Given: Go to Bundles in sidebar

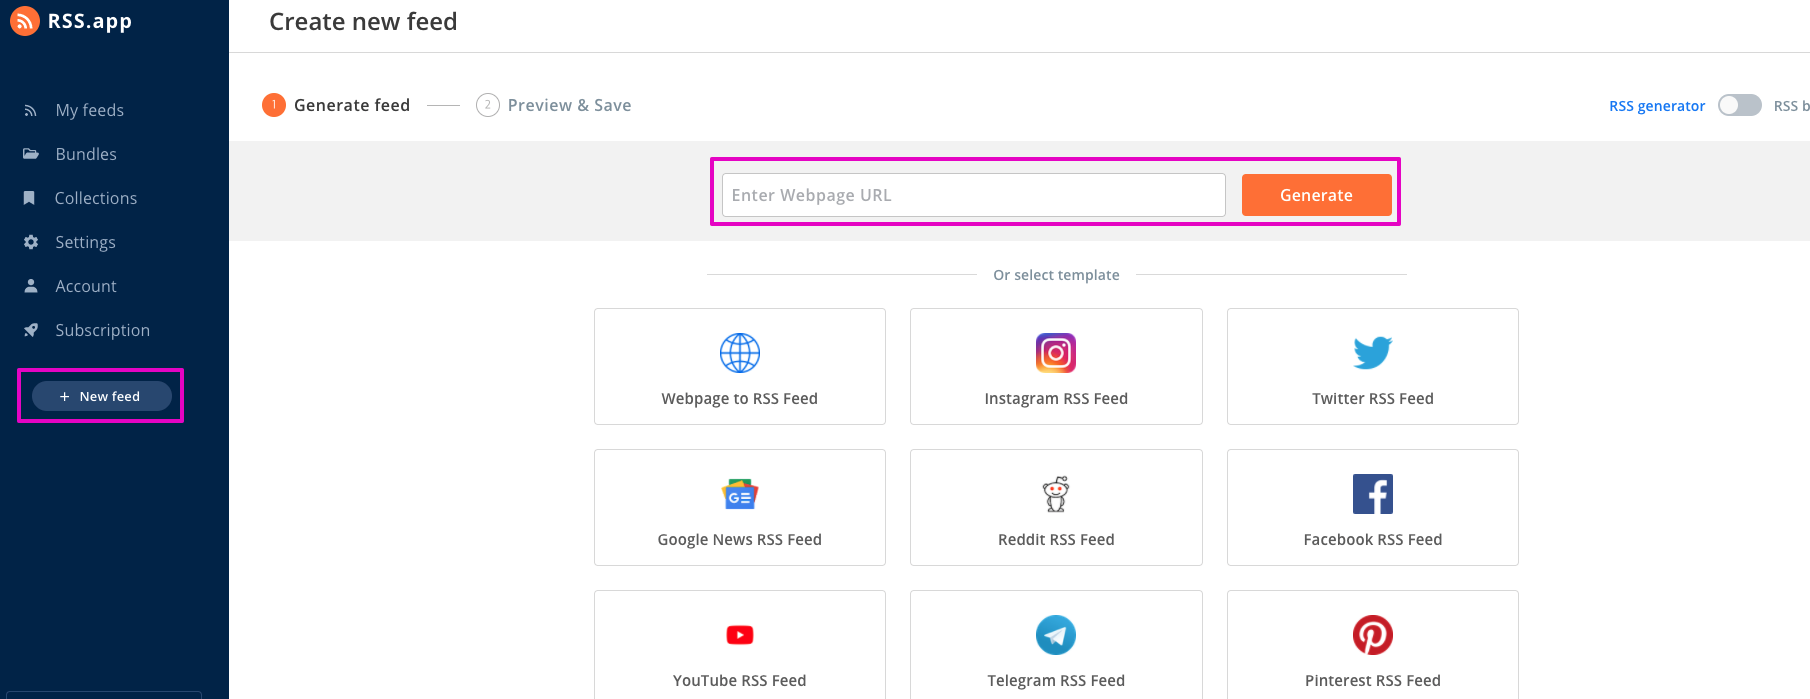Looking at the screenshot, I should pyautogui.click(x=86, y=154).
